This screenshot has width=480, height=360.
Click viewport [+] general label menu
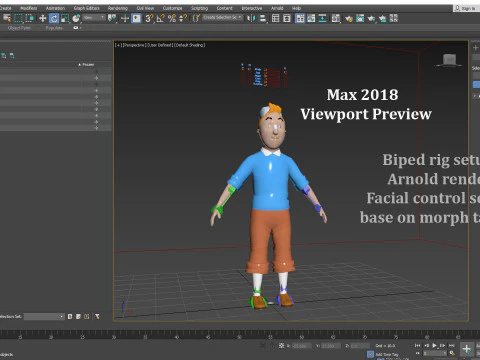[x=118, y=45]
